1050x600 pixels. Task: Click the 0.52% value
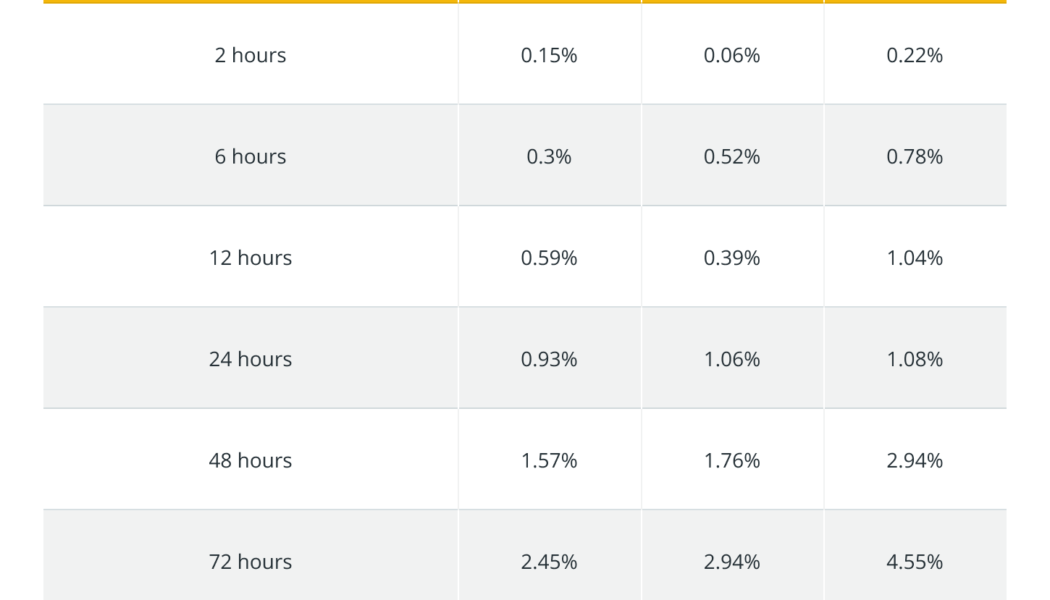click(x=732, y=157)
